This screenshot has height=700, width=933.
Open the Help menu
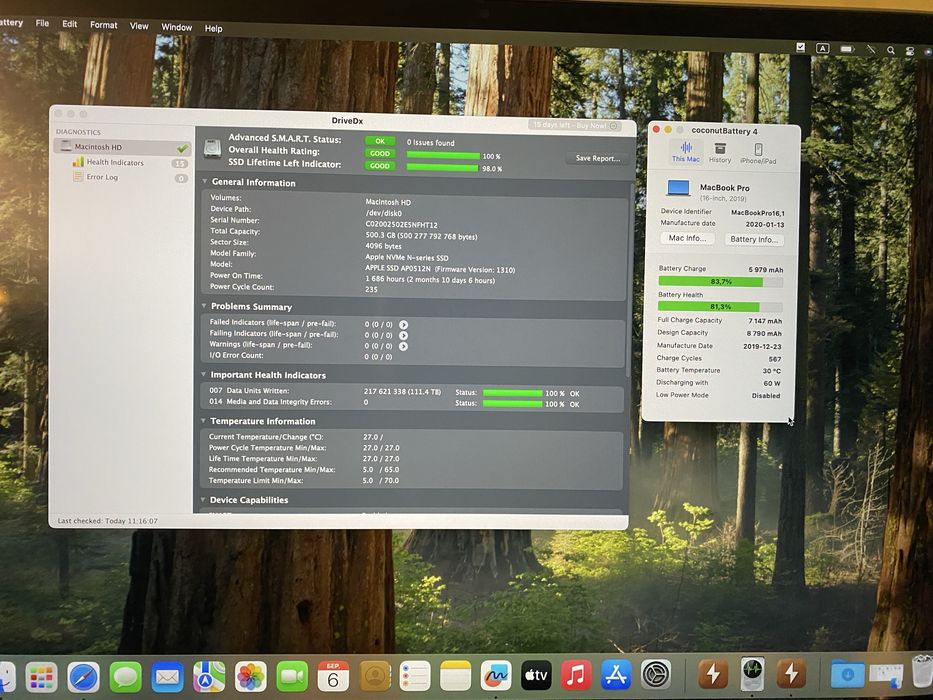tap(214, 29)
